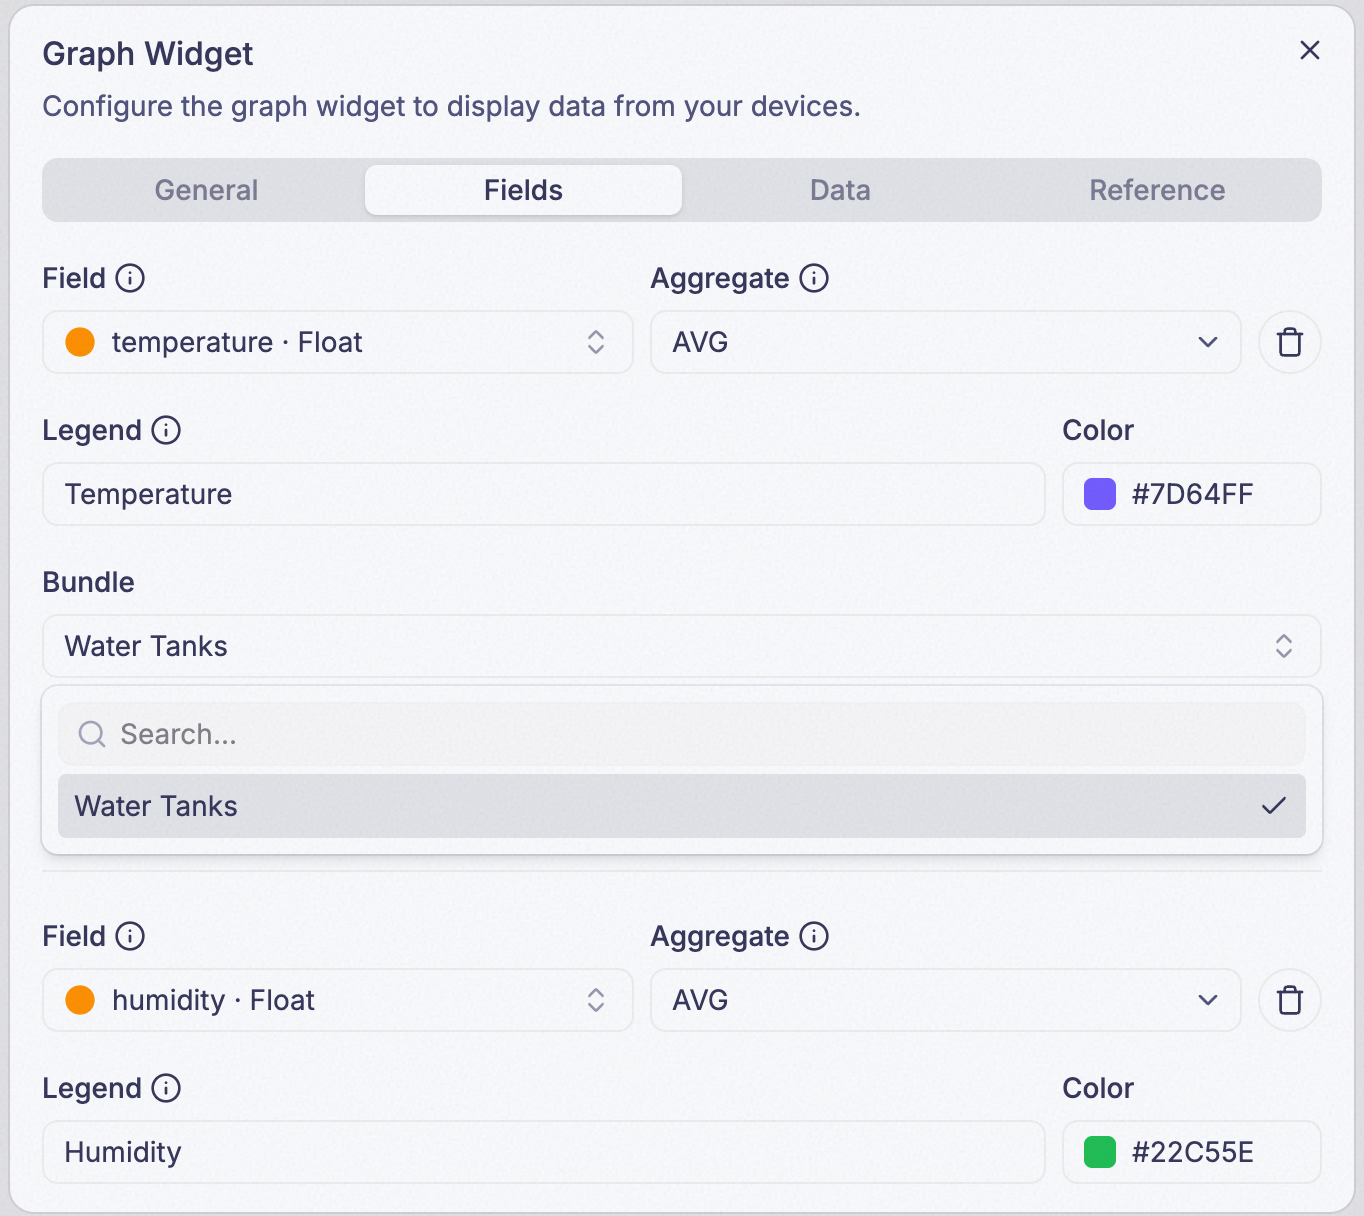The width and height of the screenshot is (1364, 1216).
Task: Click info icon beside Humidity Legend label
Action: [166, 1088]
